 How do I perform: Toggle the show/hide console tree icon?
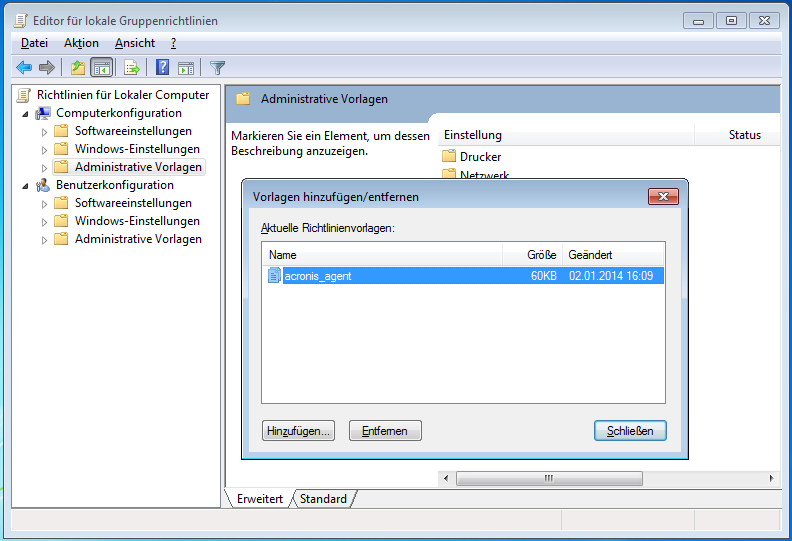[x=101, y=68]
